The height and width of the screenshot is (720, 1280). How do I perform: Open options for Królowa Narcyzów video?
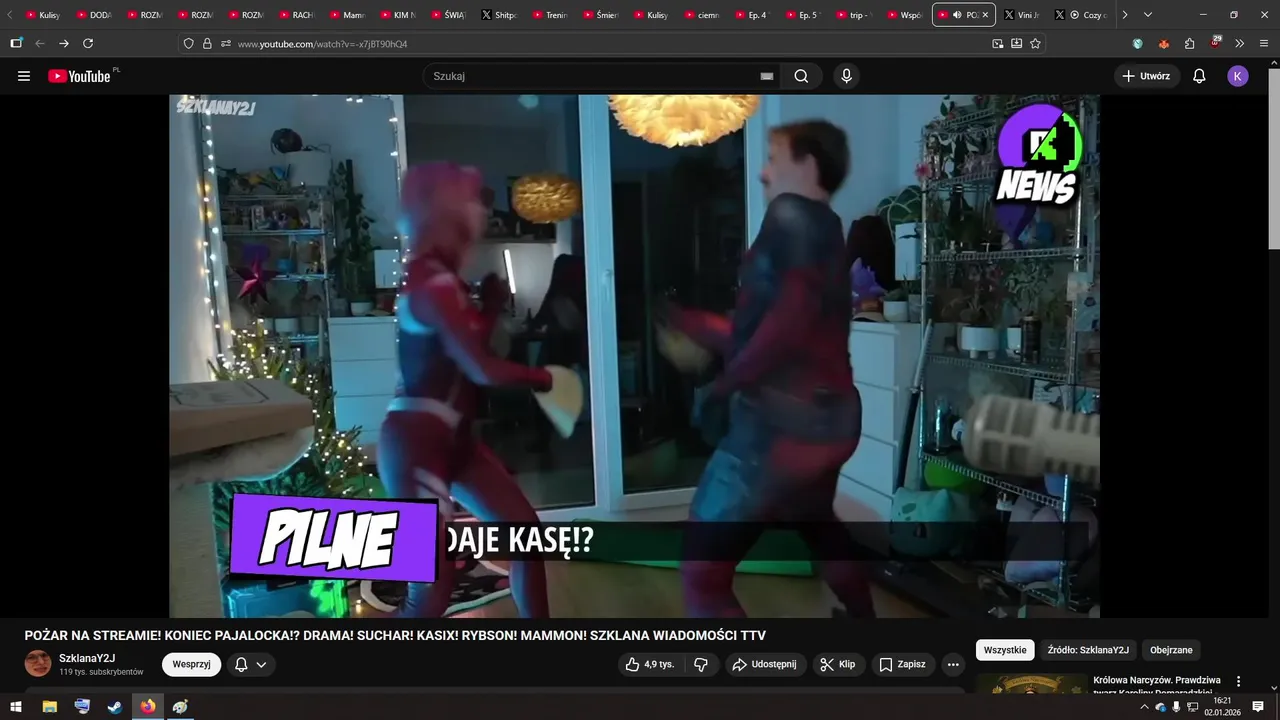pyautogui.click(x=1238, y=681)
